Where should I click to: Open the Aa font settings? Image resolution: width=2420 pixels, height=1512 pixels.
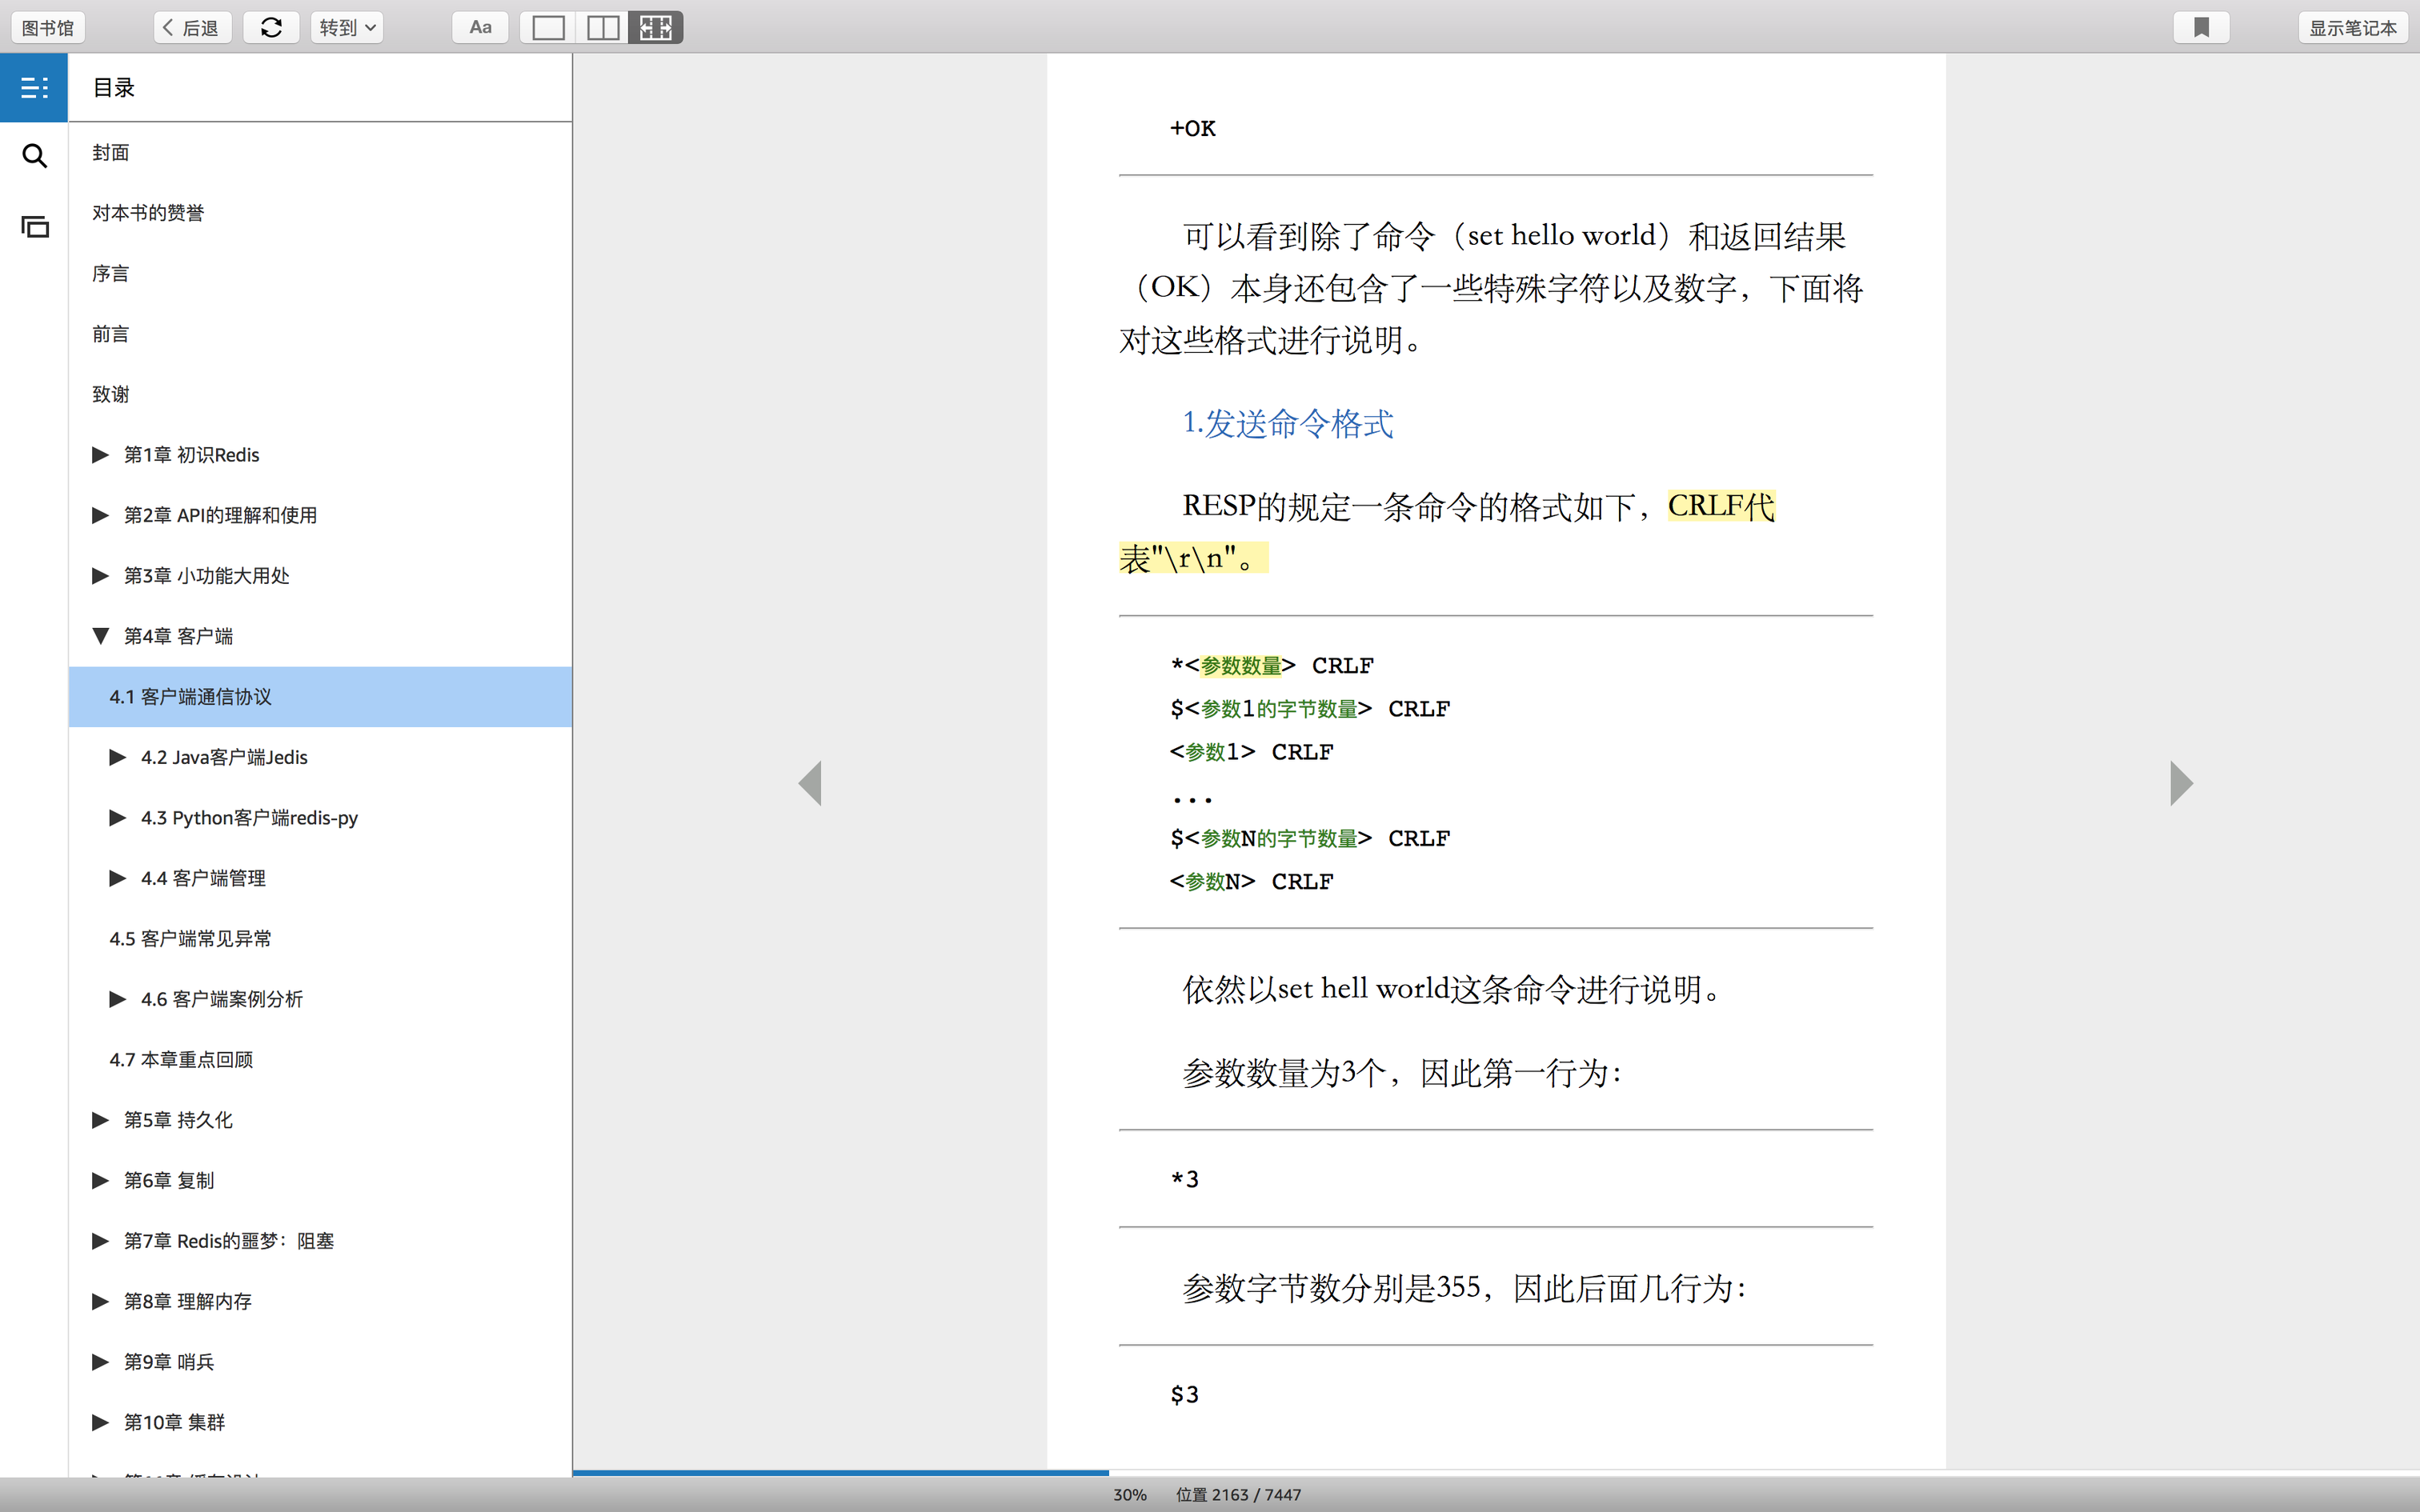480,28
